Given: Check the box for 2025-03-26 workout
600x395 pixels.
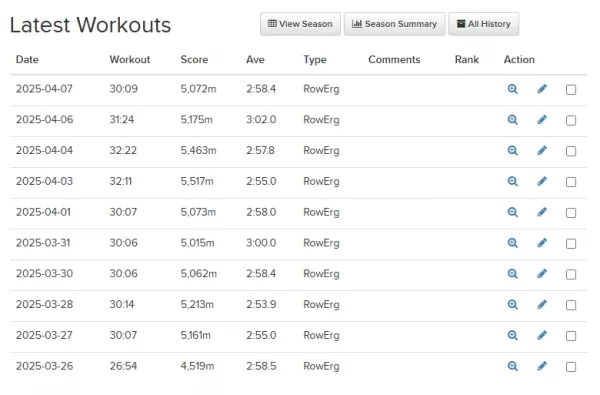Looking at the screenshot, I should 571,367.
